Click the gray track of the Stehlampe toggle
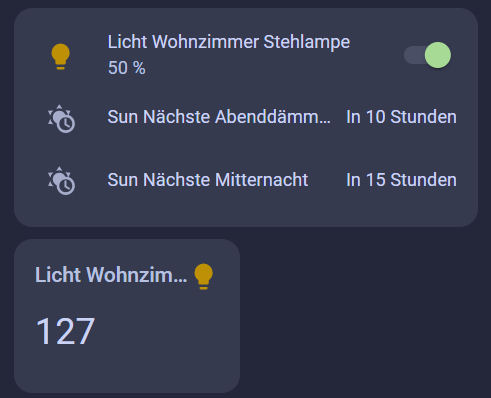 pos(413,55)
